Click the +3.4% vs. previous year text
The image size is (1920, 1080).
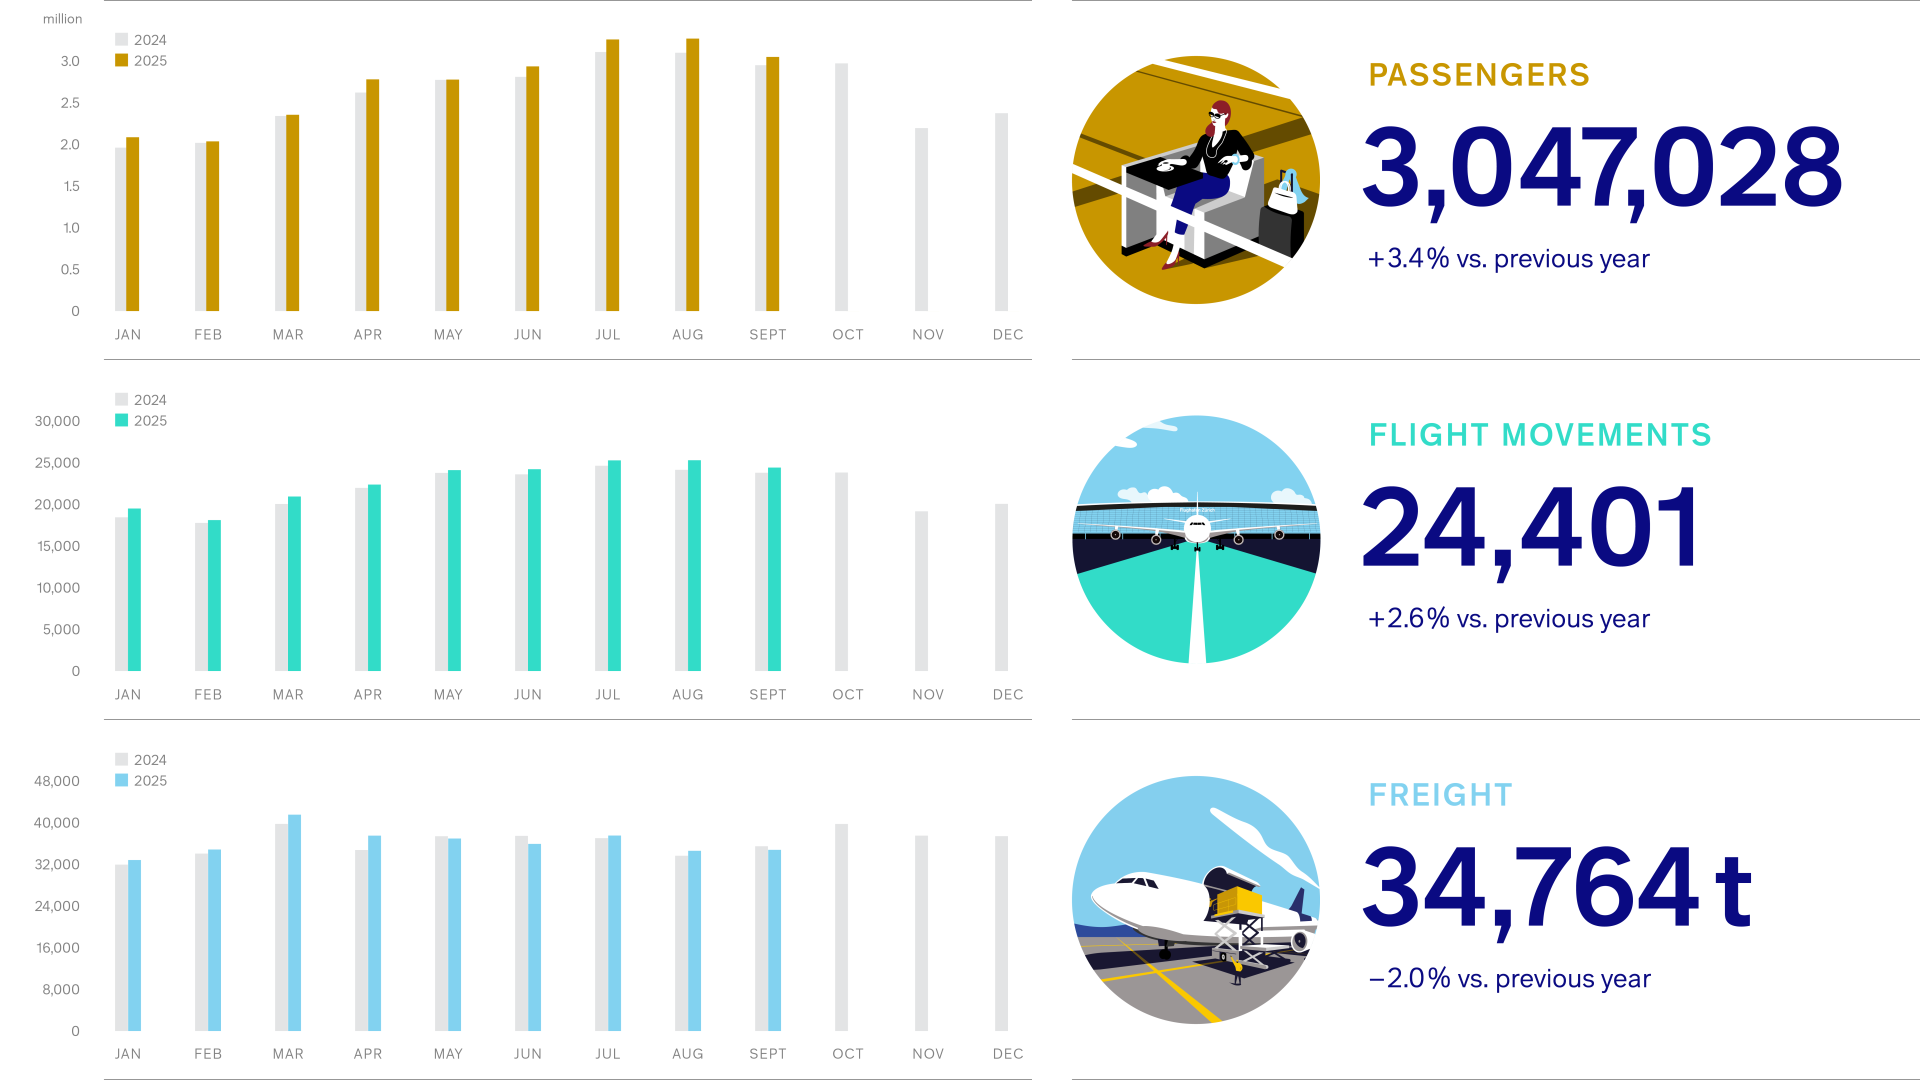pos(1508,259)
